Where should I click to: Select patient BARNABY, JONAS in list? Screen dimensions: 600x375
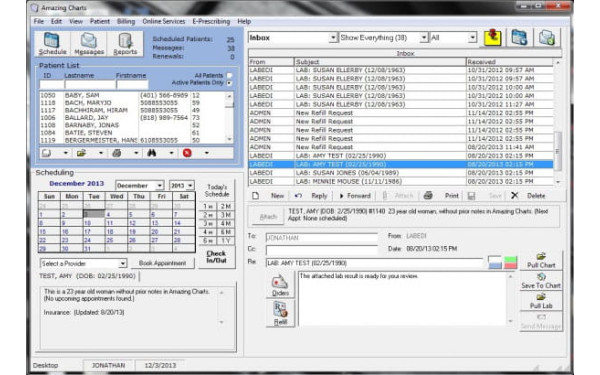[133, 125]
